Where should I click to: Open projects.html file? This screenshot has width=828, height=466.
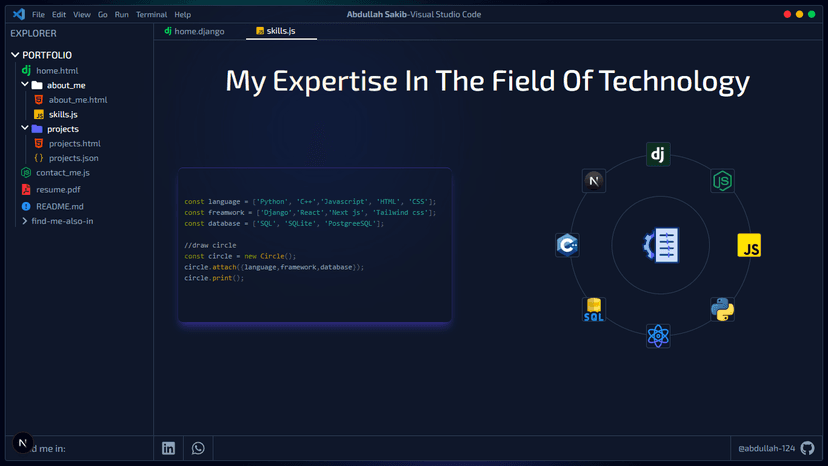click(x=74, y=144)
